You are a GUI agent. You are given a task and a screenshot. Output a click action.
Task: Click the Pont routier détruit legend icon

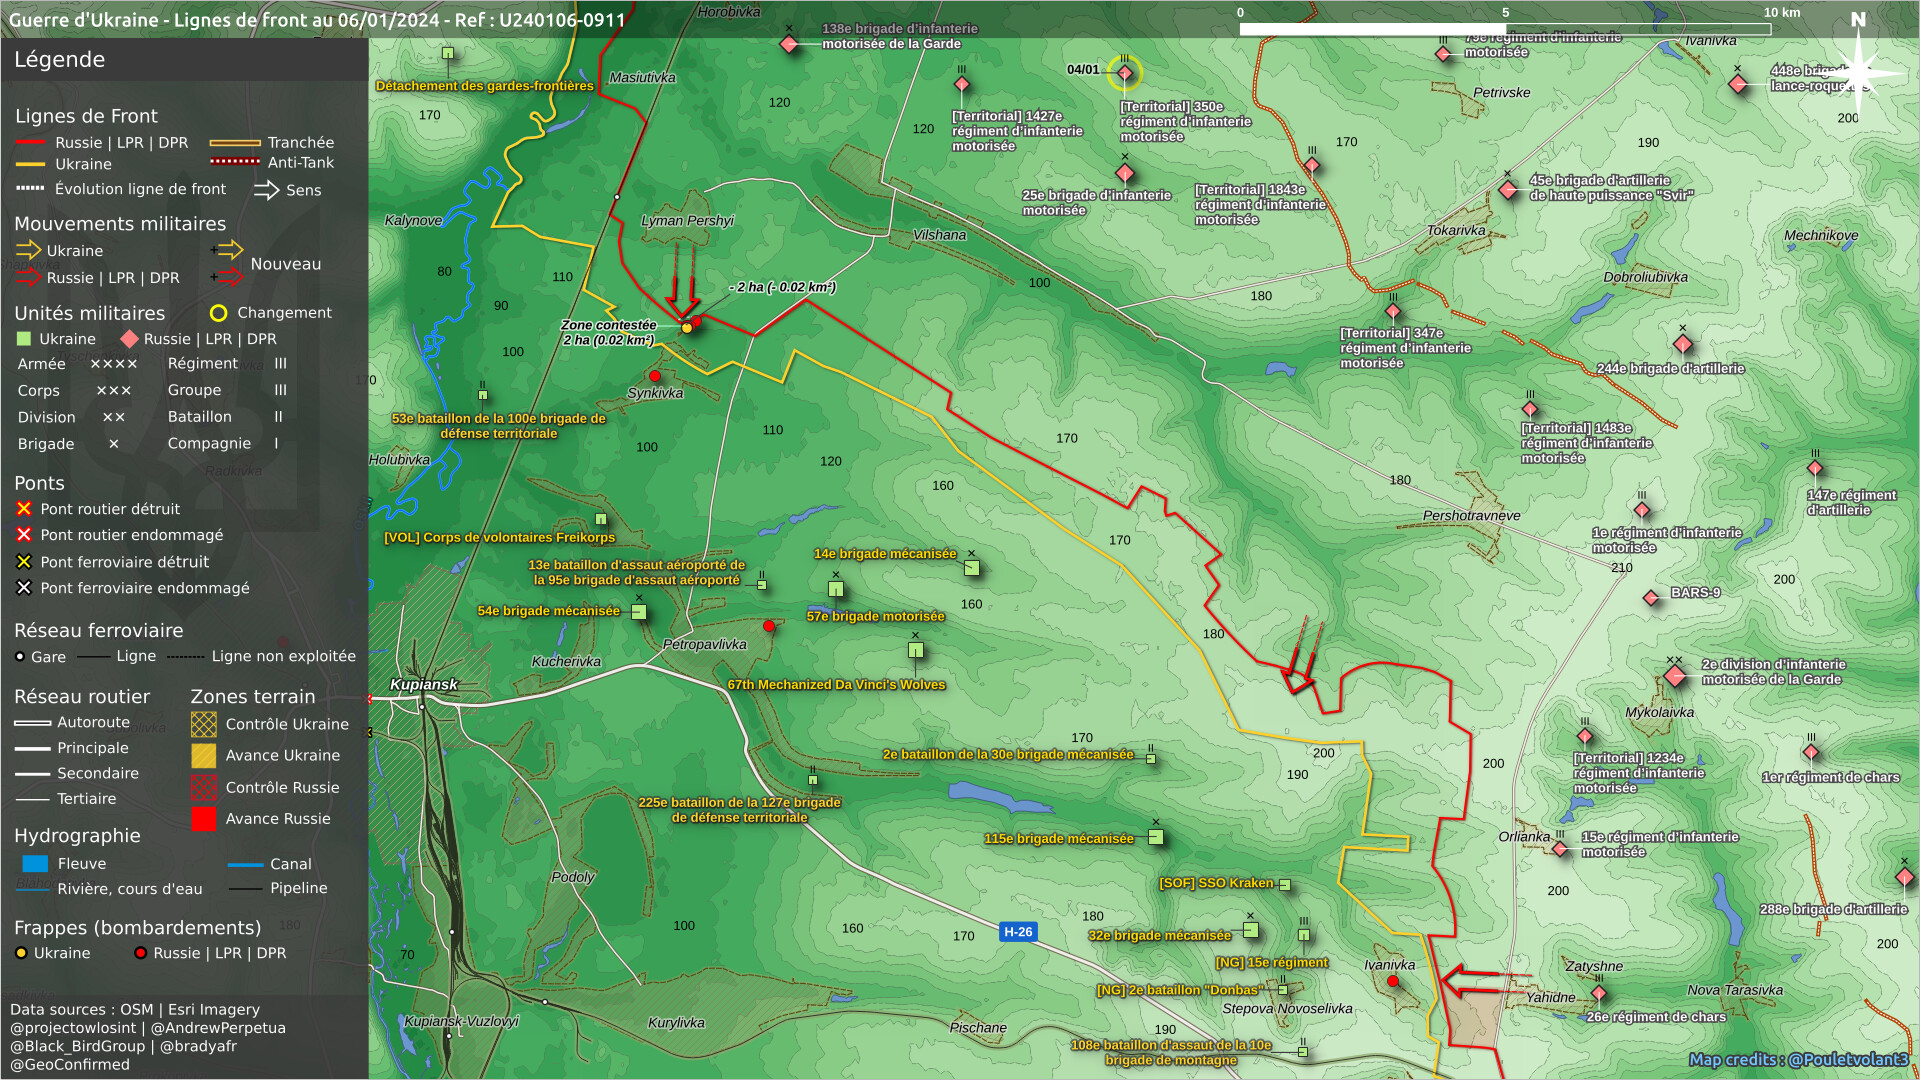coord(24,509)
